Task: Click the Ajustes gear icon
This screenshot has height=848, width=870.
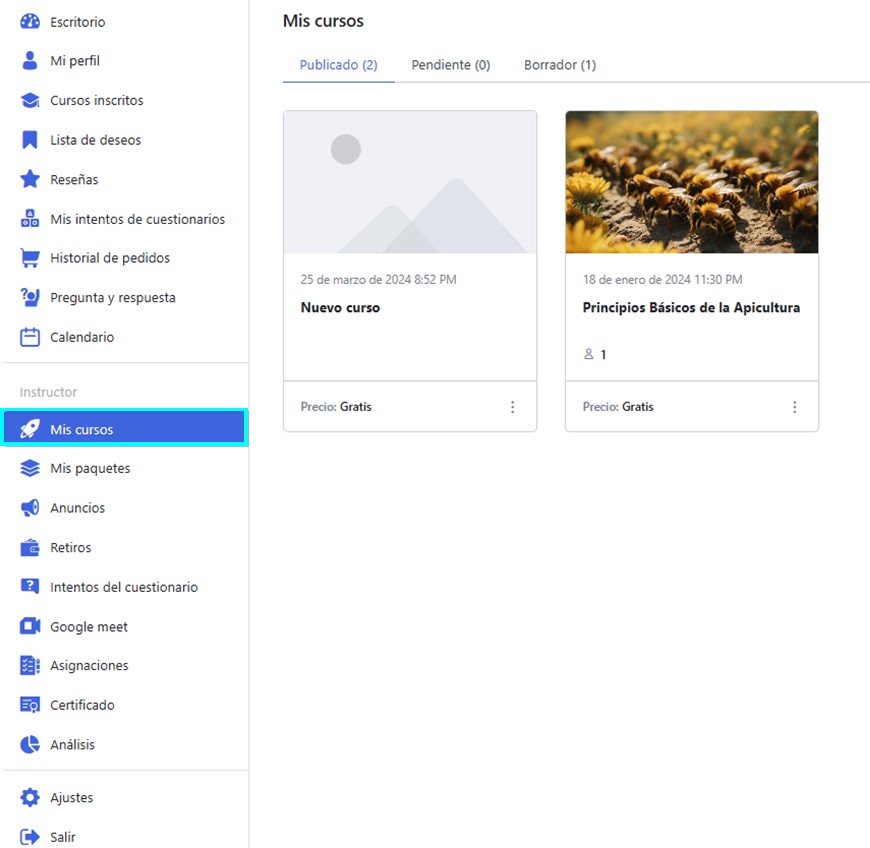Action: (x=30, y=797)
